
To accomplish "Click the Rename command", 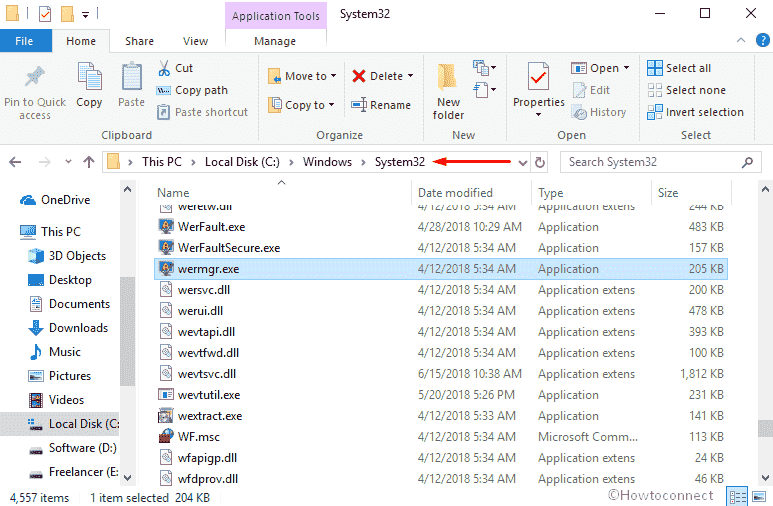I will pyautogui.click(x=381, y=105).
